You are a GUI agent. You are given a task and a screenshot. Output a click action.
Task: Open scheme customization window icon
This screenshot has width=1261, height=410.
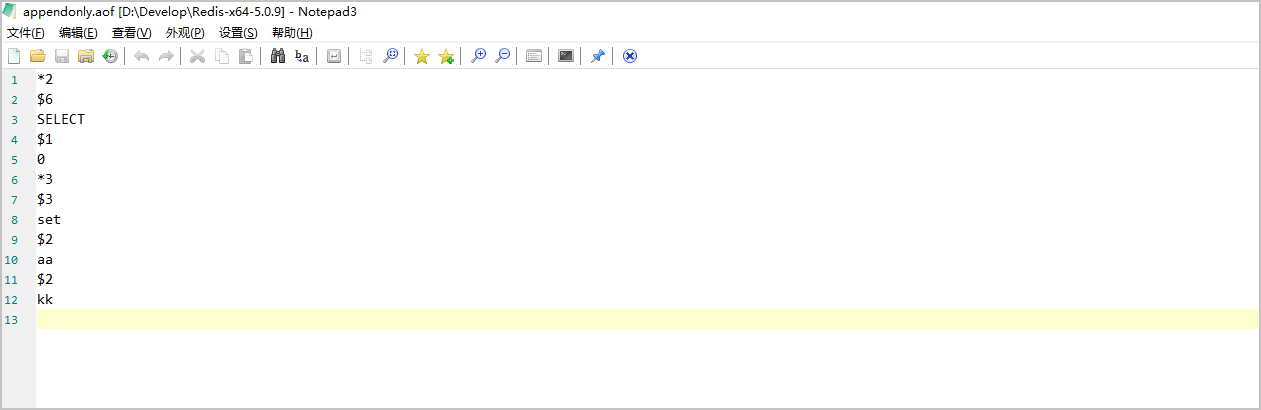click(534, 56)
